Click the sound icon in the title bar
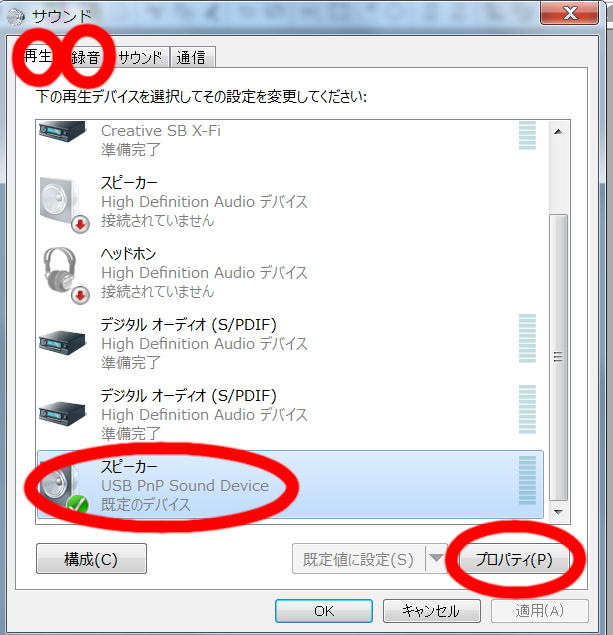This screenshot has height=635, width=613. (x=16, y=17)
